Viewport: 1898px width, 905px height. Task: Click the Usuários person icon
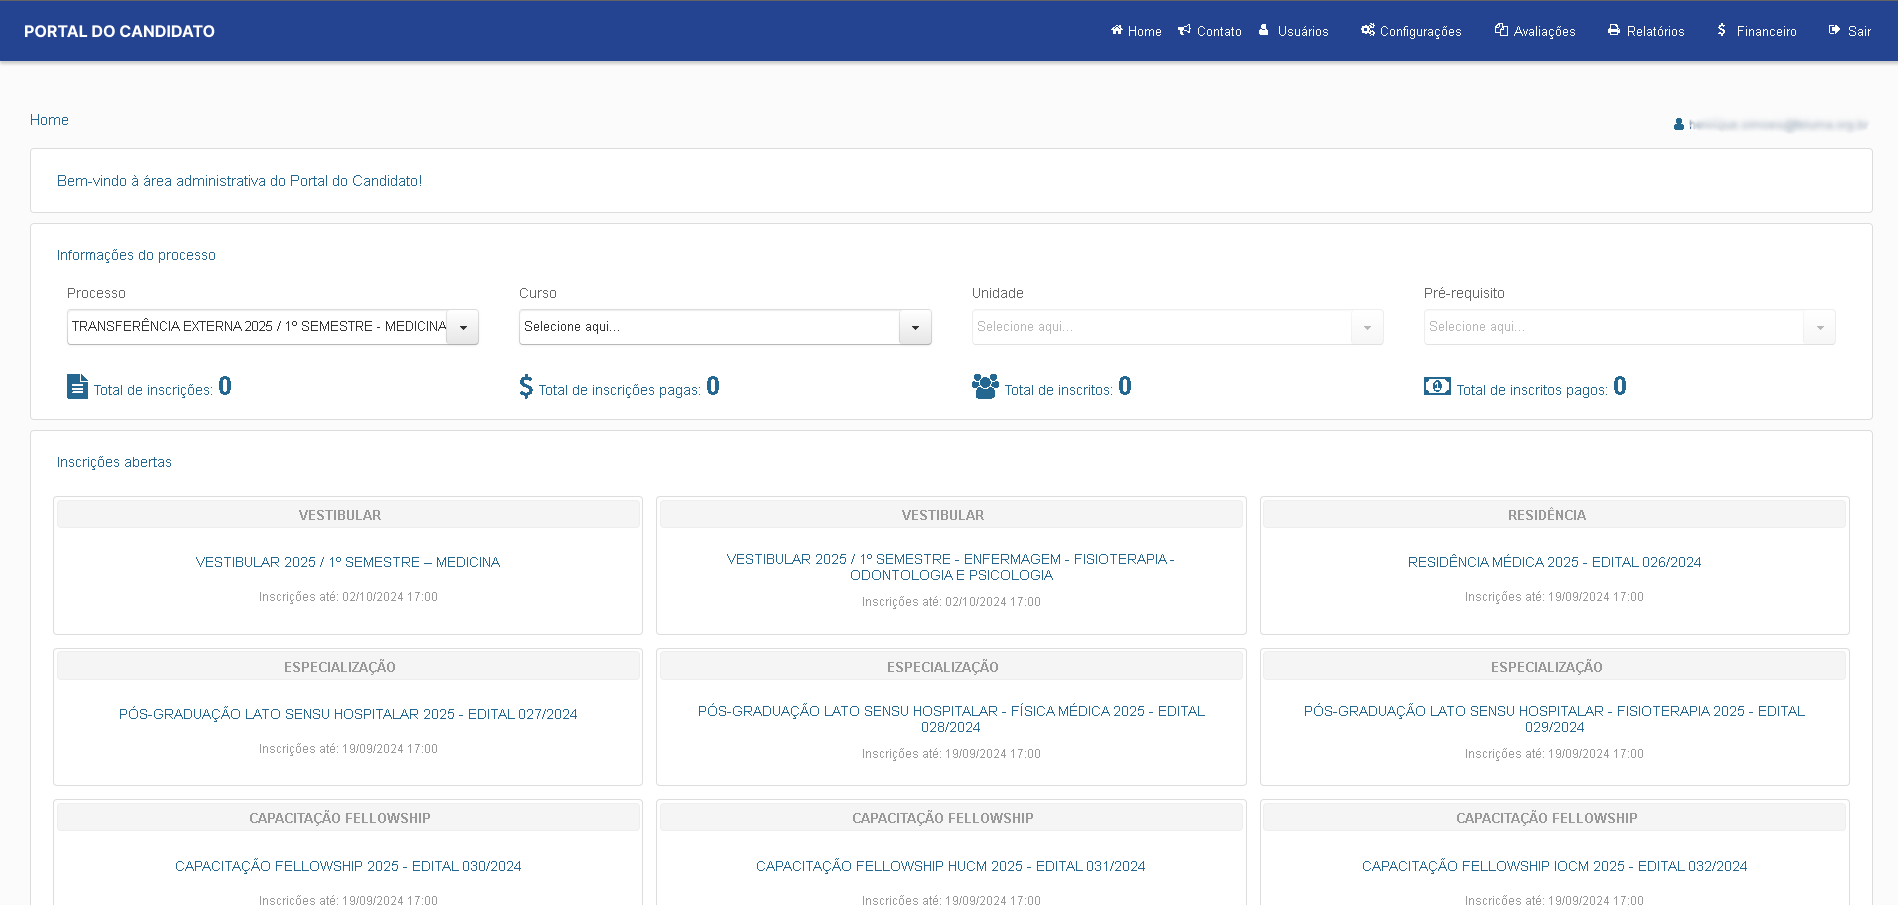pyautogui.click(x=1264, y=30)
